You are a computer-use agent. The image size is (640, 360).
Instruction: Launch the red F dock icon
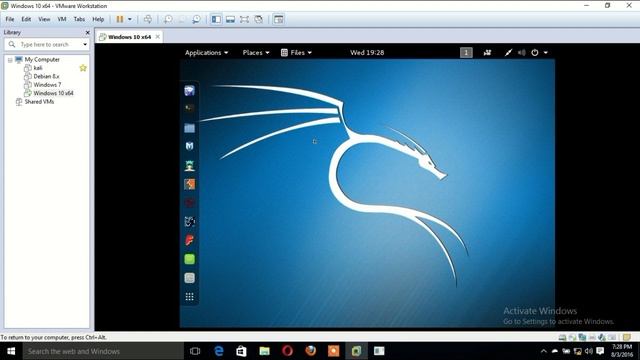coord(189,240)
